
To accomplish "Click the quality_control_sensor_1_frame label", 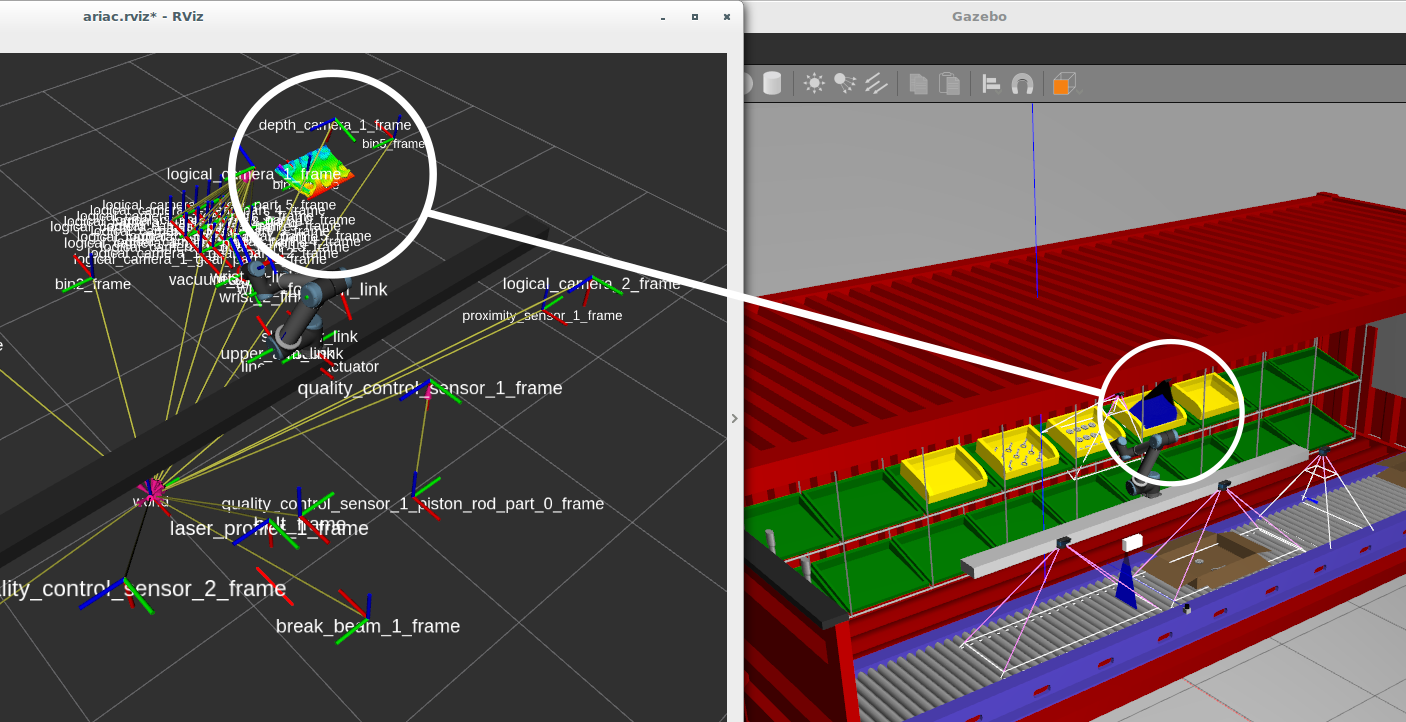I will (x=431, y=388).
